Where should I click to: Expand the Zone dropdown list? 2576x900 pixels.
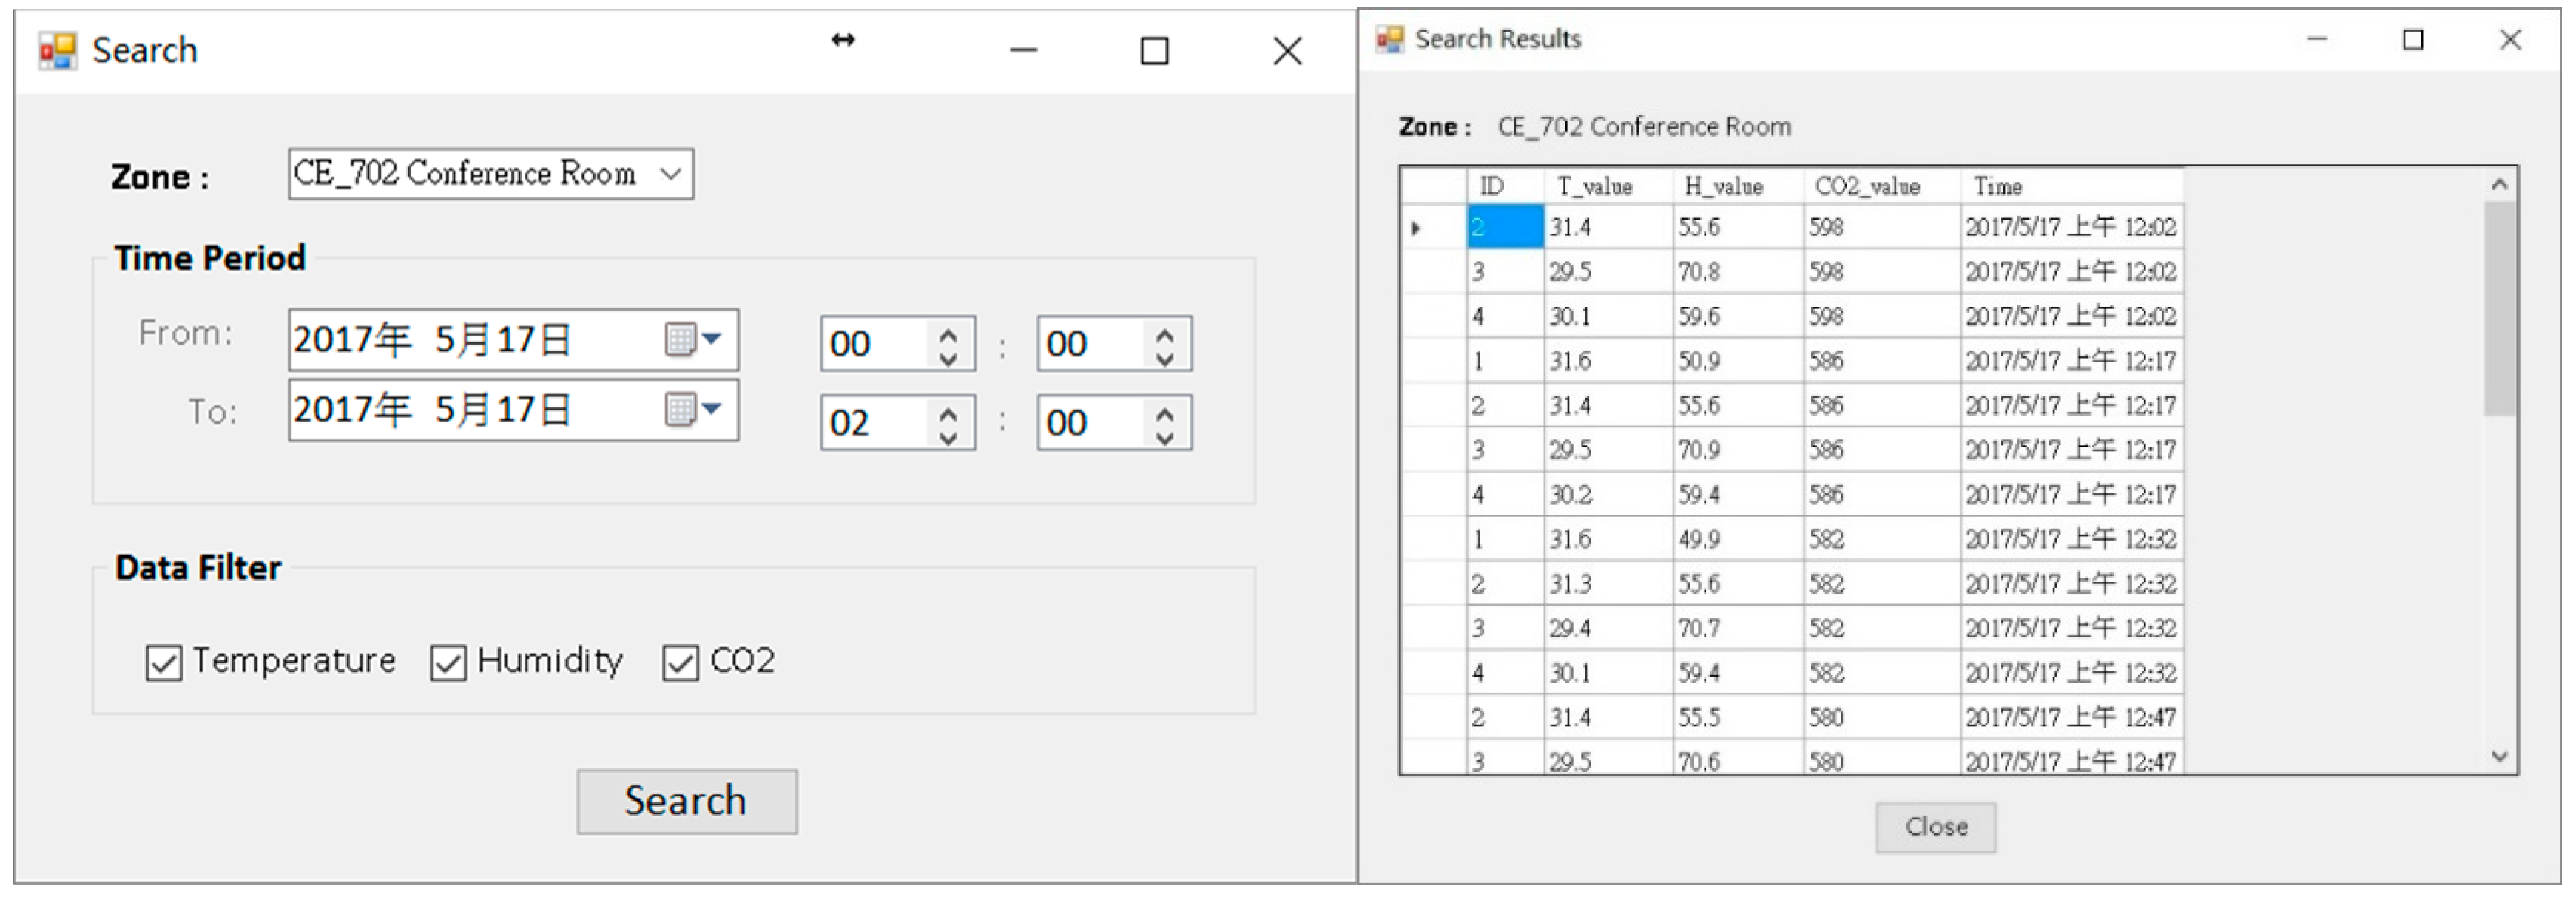pyautogui.click(x=671, y=174)
